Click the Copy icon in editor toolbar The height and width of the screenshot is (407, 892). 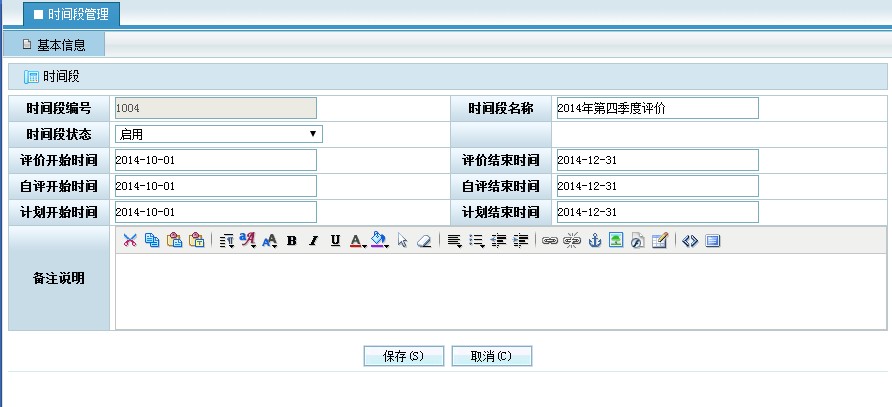152,241
